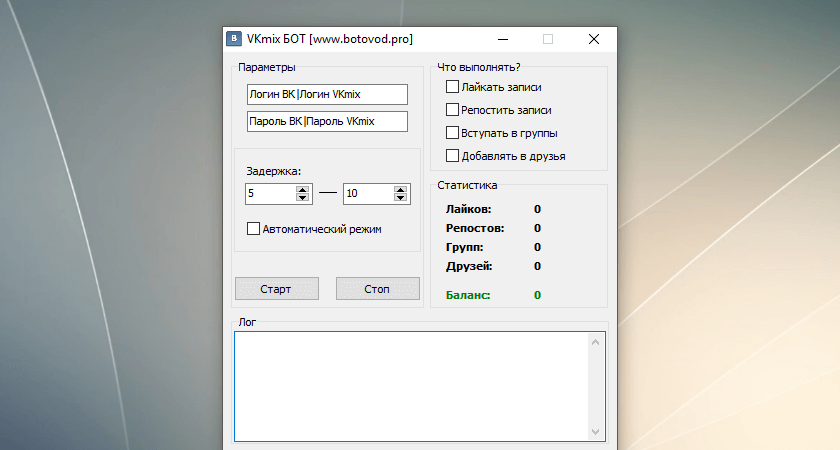Click the VK app icon in title bar
Viewport: 840px width, 450px height.
pyautogui.click(x=234, y=39)
